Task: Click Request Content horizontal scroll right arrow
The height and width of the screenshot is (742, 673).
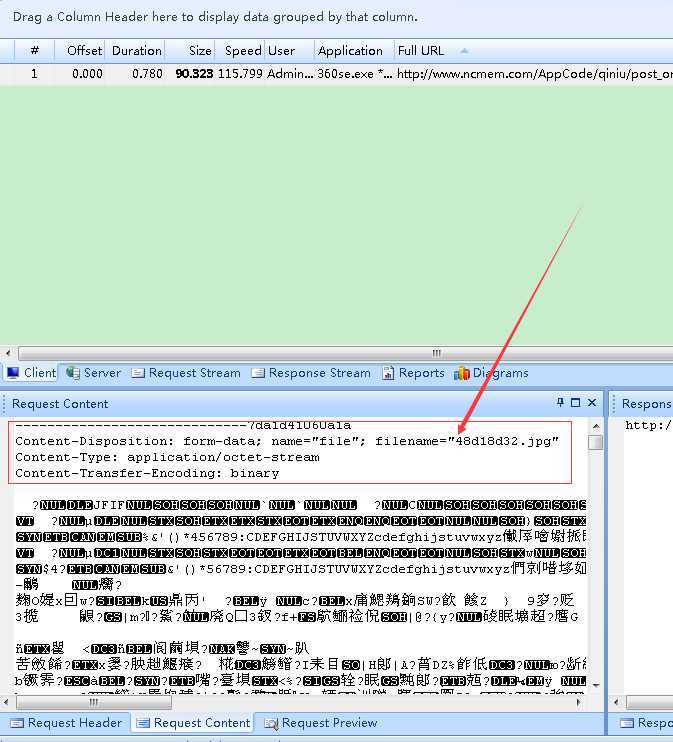Action: tap(578, 702)
